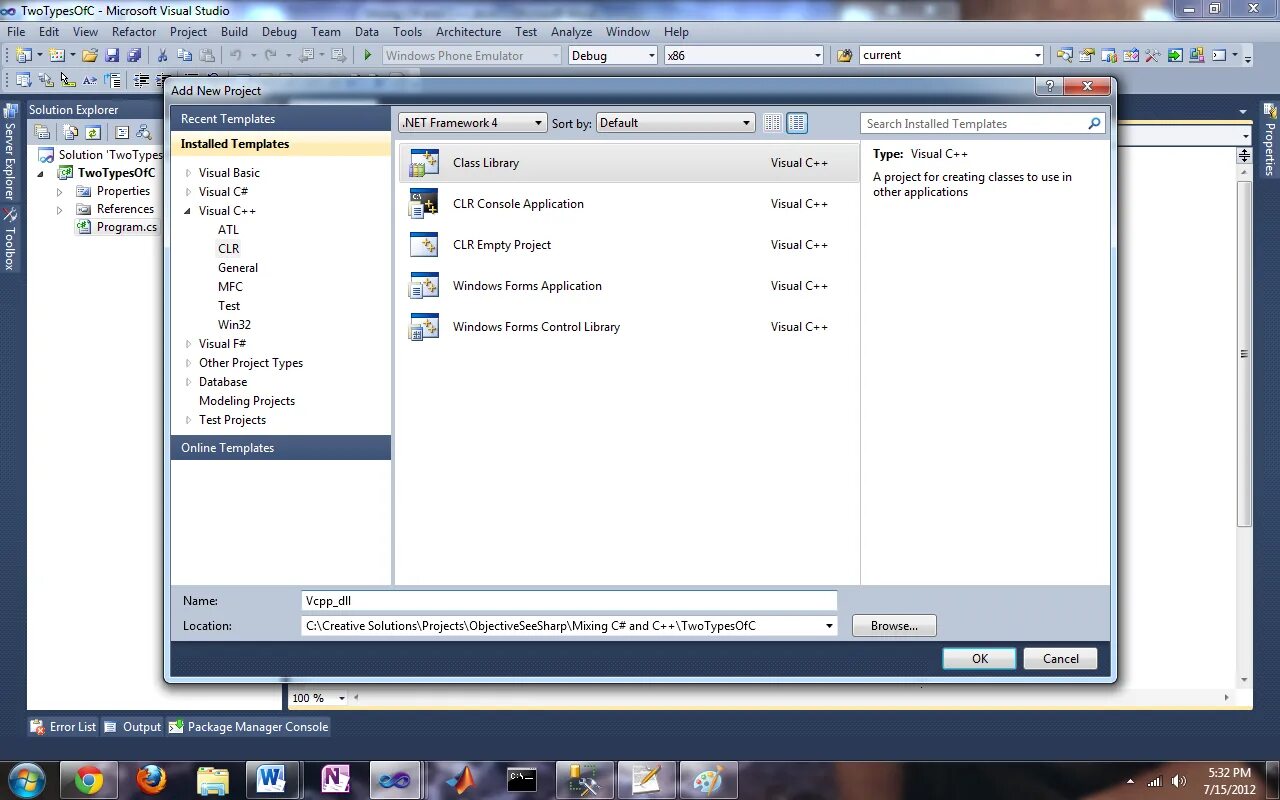
Task: Select the small icons view button
Action: (x=772, y=123)
